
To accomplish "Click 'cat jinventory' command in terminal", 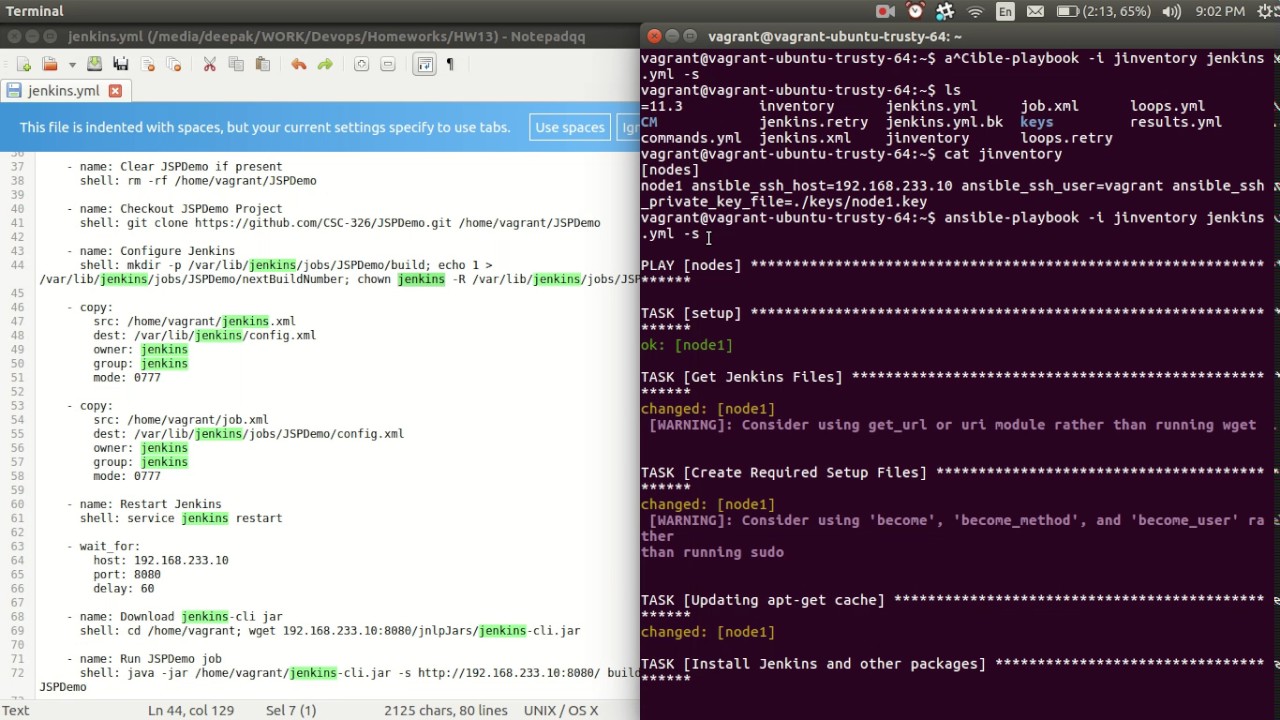I will [x=1003, y=154].
